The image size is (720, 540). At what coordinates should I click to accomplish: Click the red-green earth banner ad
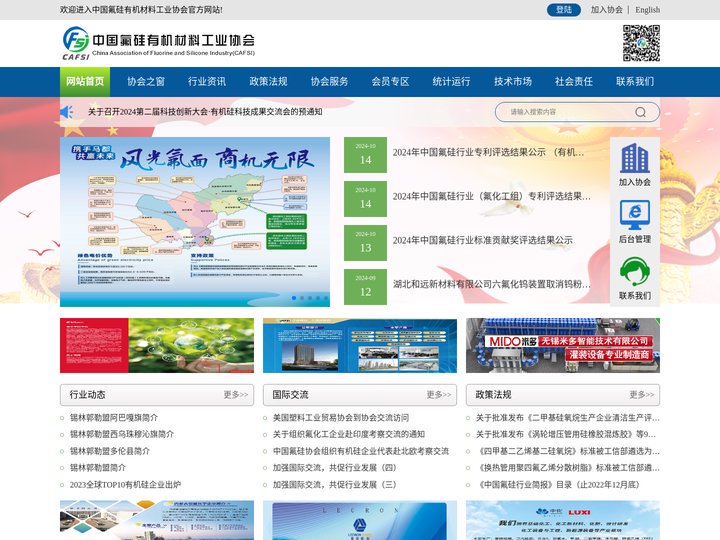pos(157,345)
